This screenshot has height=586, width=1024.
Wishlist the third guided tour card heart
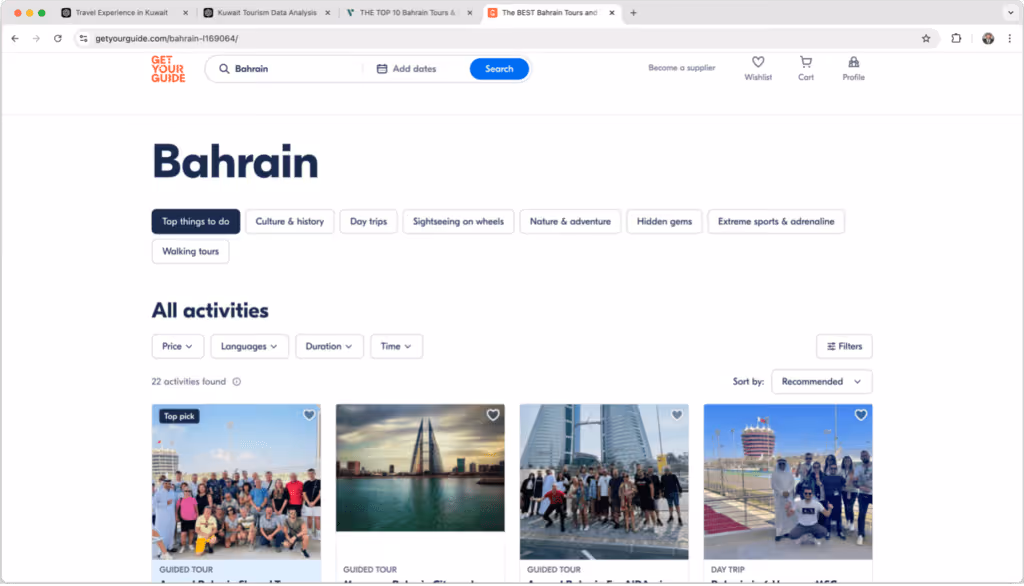[677, 415]
